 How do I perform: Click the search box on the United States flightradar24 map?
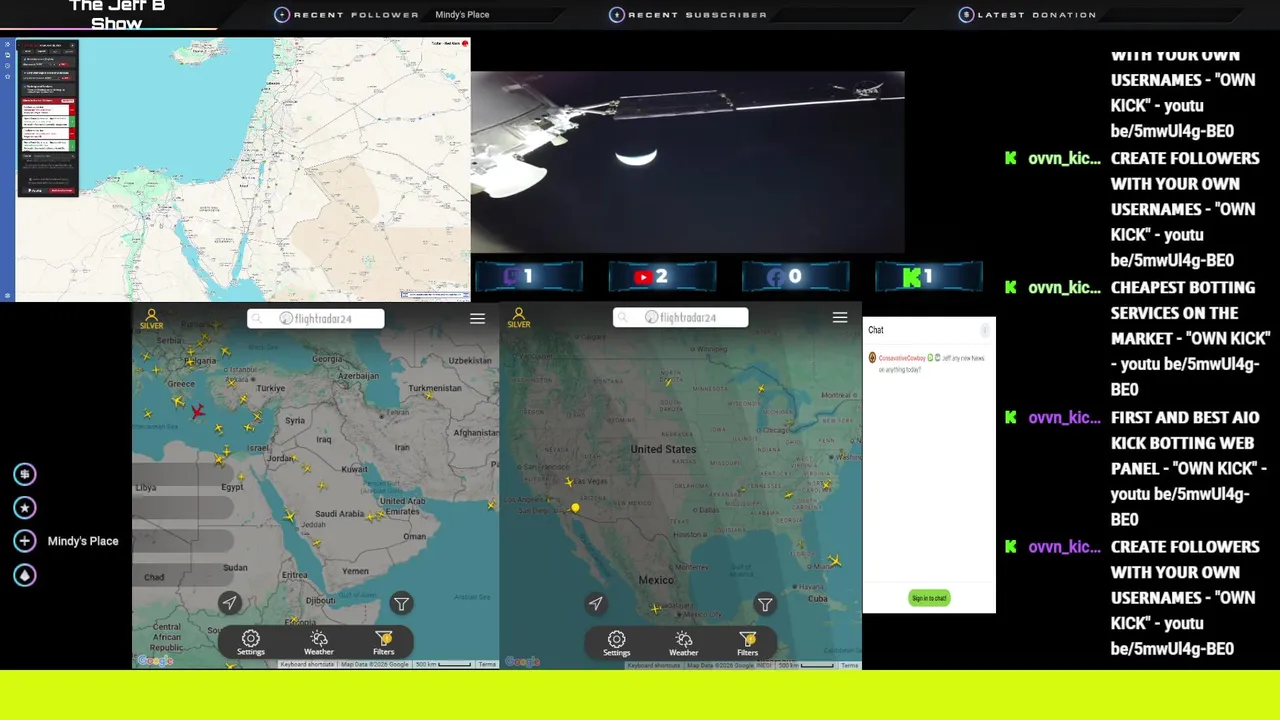680,317
